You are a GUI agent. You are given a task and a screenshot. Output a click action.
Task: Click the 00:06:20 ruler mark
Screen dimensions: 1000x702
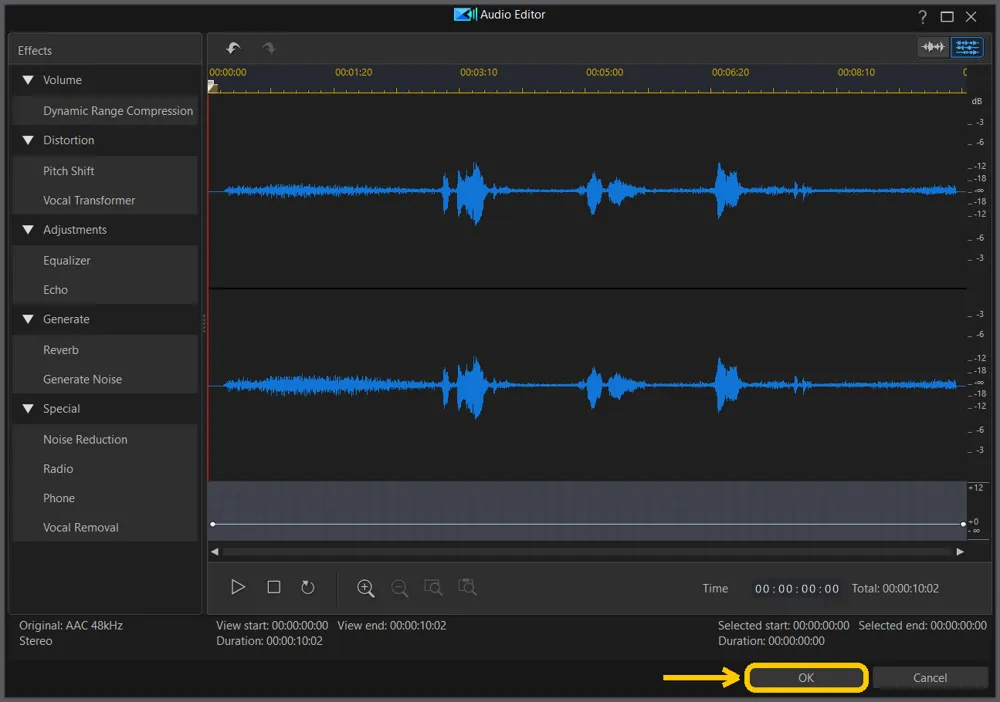click(x=730, y=72)
